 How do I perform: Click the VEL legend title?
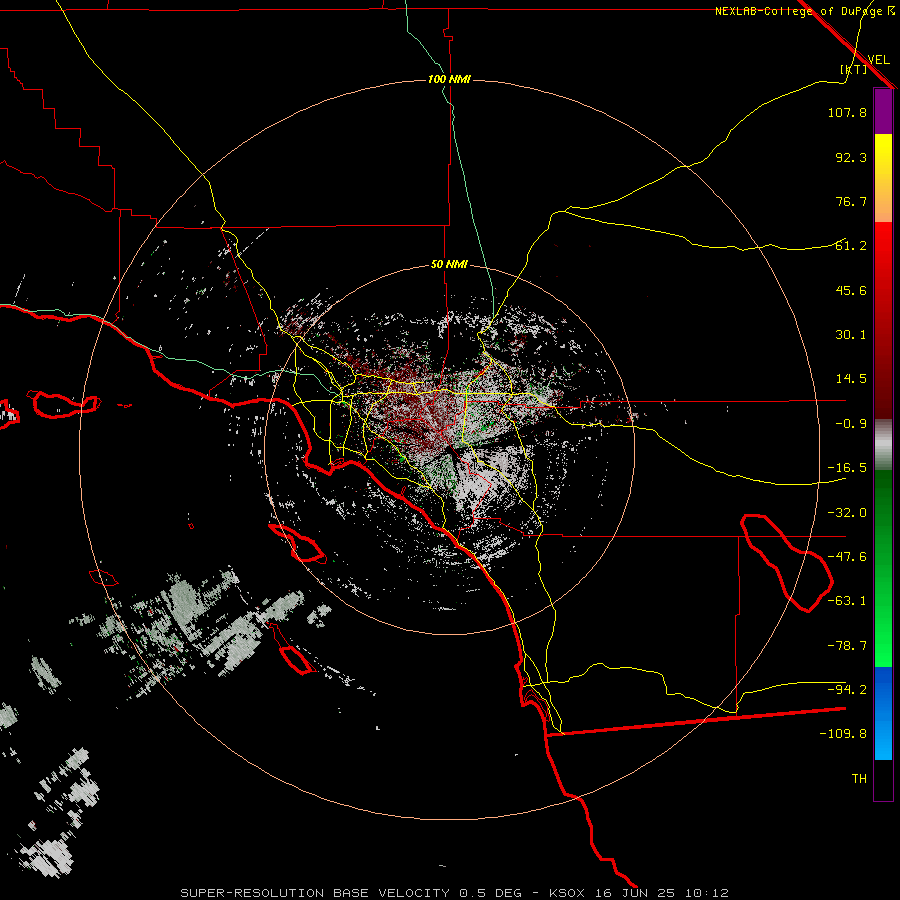[878, 60]
